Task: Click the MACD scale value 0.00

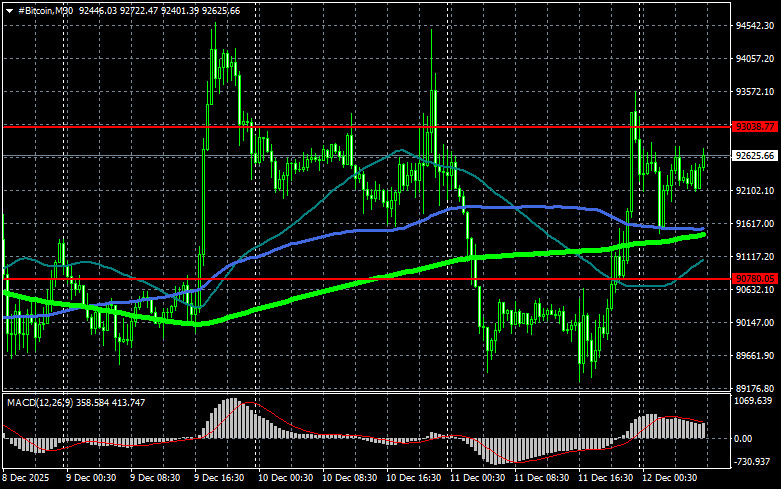Action: 743,439
